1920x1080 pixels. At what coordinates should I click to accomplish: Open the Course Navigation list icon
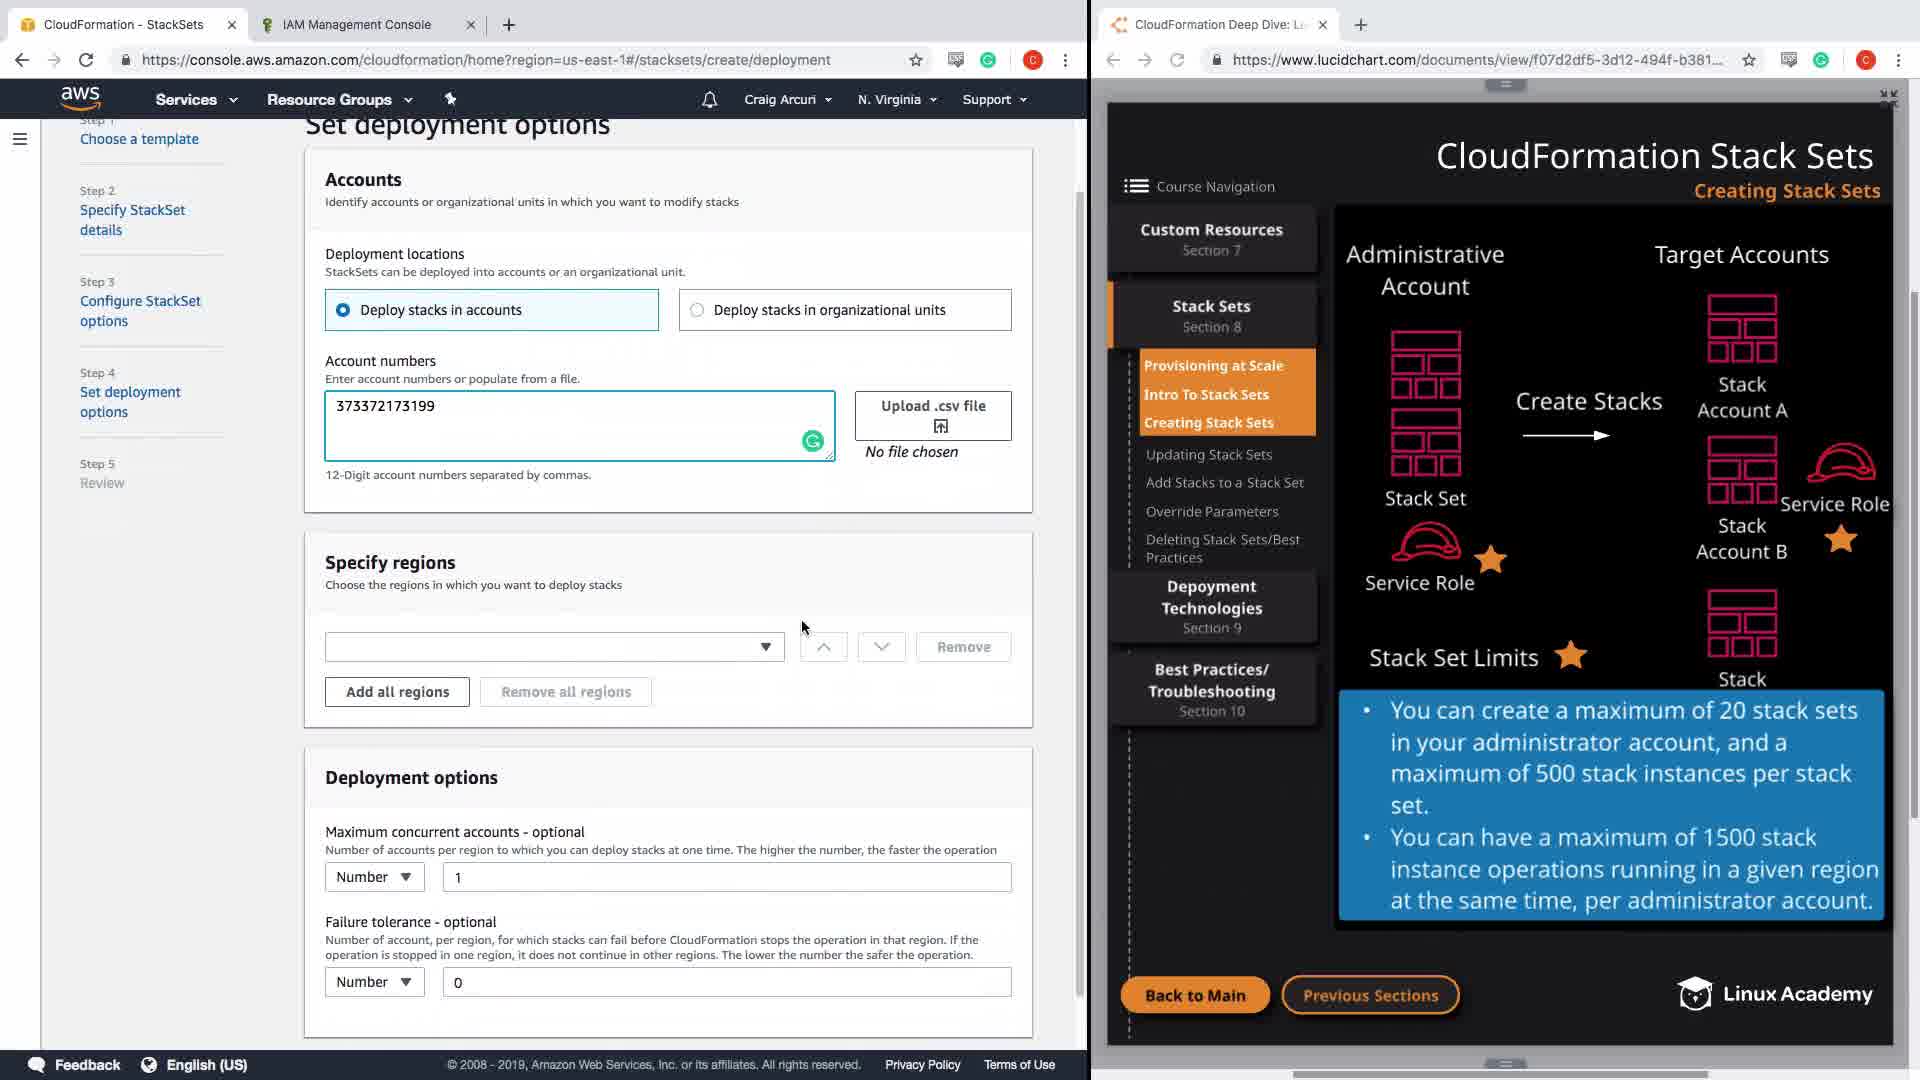click(x=1136, y=186)
